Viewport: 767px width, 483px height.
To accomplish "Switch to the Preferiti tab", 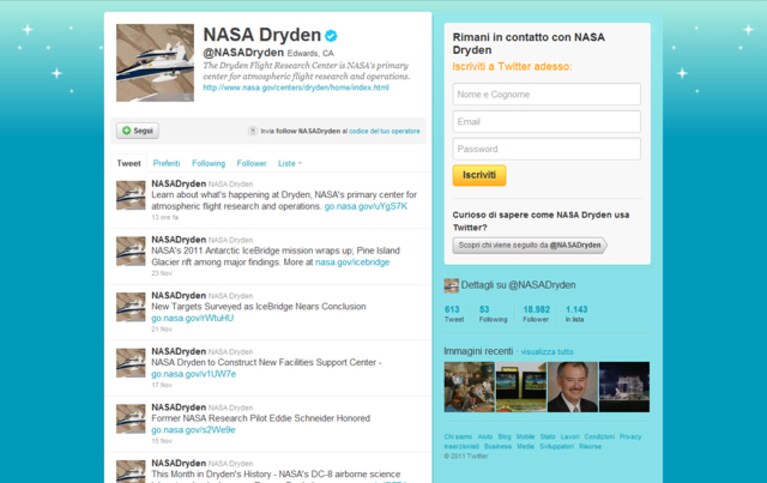I will tap(166, 163).
